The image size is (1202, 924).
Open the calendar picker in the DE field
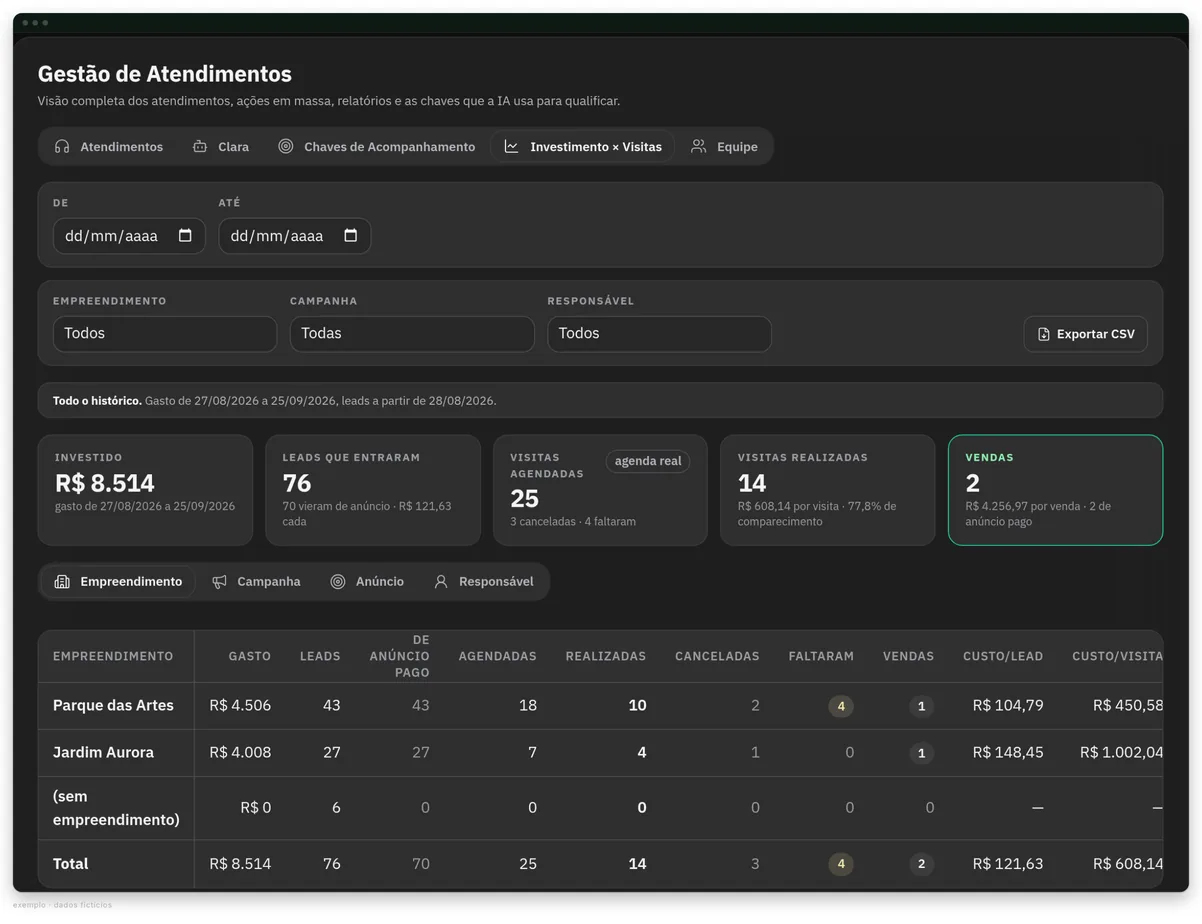pyautogui.click(x=185, y=235)
